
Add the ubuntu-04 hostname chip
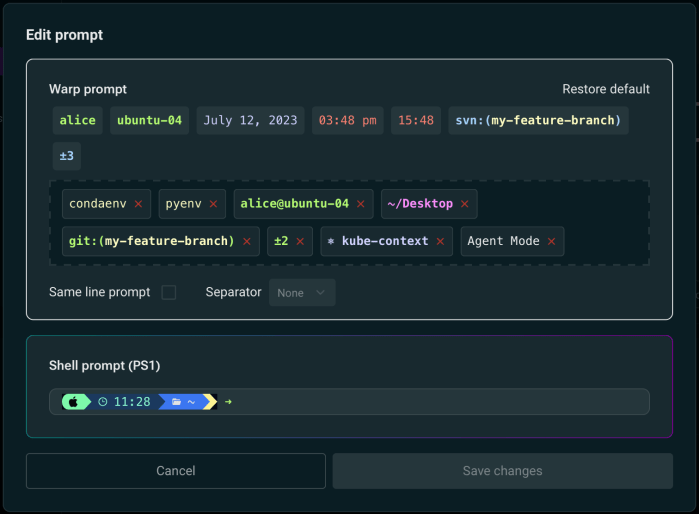coord(149,121)
